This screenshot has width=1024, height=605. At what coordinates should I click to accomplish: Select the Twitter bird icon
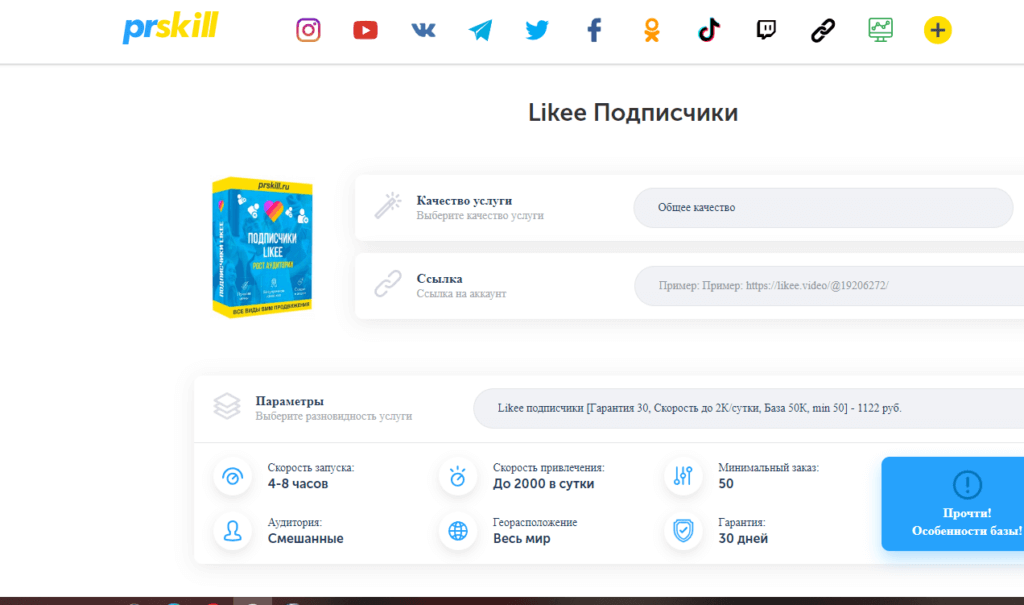click(x=537, y=31)
